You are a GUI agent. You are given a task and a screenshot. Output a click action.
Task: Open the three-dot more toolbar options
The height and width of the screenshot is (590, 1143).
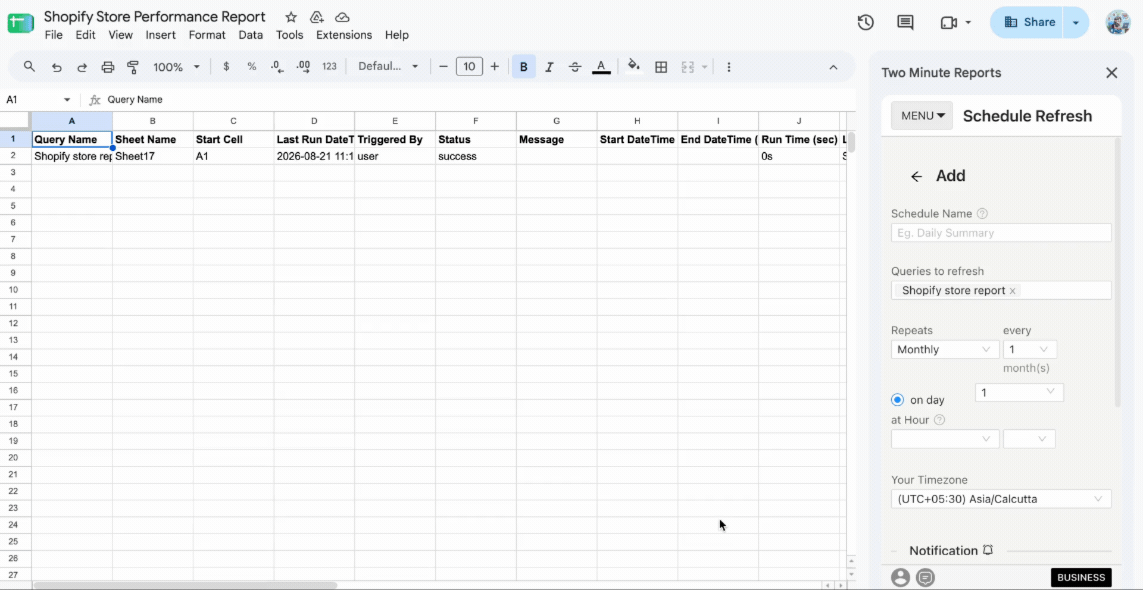tap(728, 66)
